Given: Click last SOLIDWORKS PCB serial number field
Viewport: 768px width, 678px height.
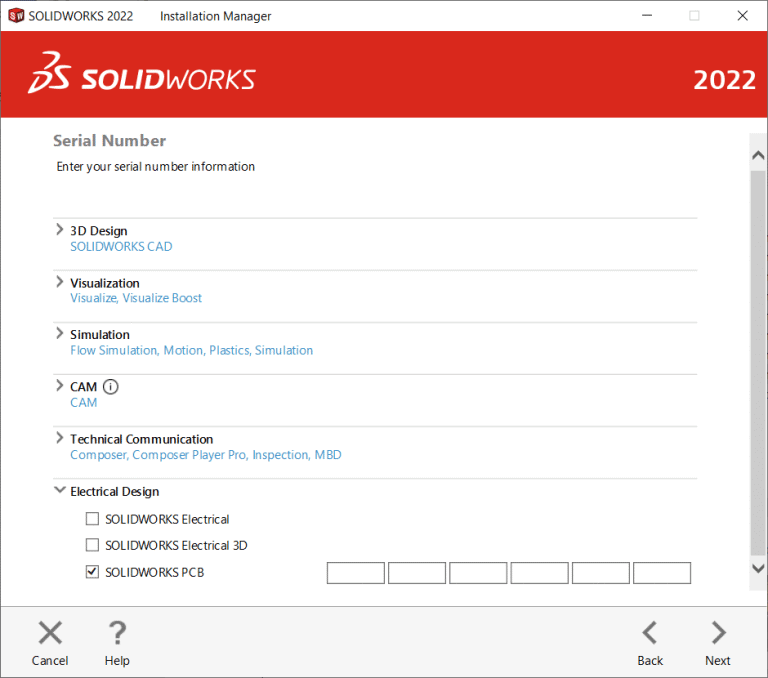Looking at the screenshot, I should (x=662, y=573).
